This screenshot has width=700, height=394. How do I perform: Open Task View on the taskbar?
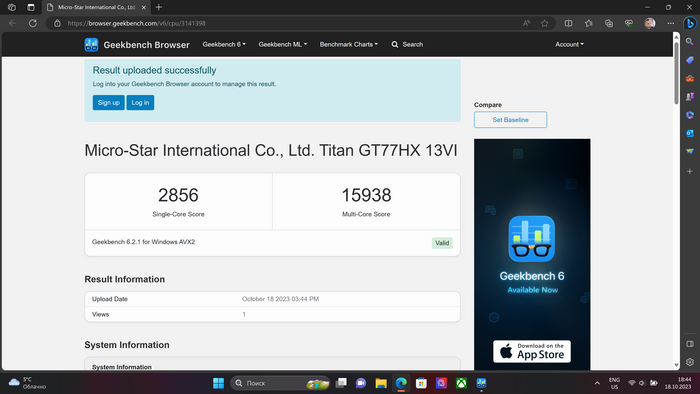[341, 383]
